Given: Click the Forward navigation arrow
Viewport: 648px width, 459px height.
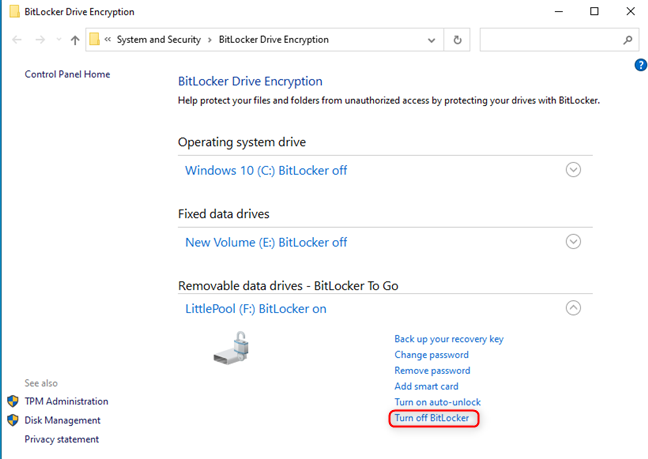Looking at the screenshot, I should coord(40,40).
